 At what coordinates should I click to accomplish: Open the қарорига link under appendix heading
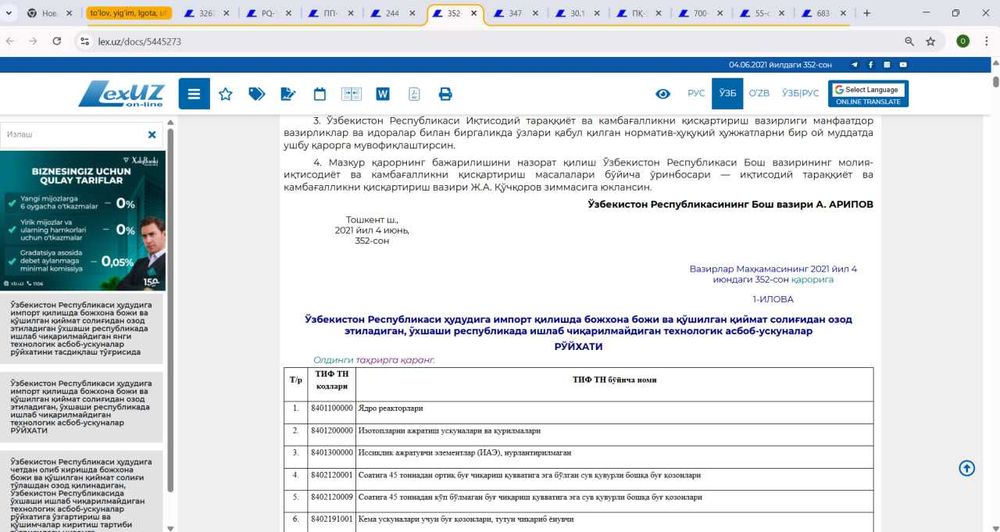[812, 279]
